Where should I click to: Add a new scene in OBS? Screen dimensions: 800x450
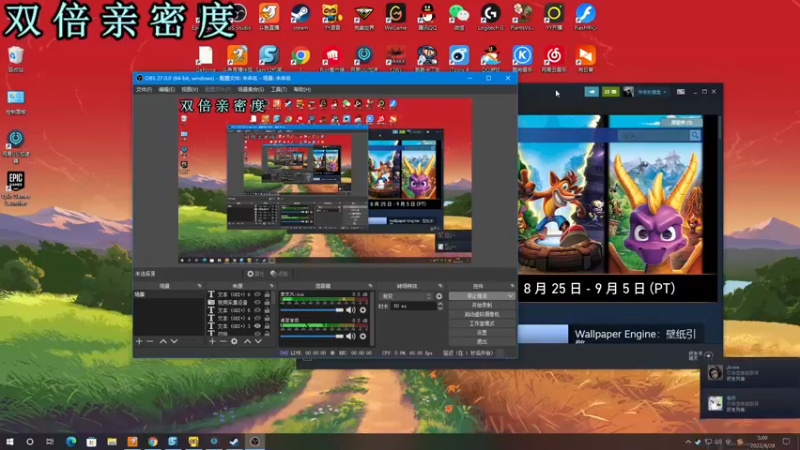(139, 341)
